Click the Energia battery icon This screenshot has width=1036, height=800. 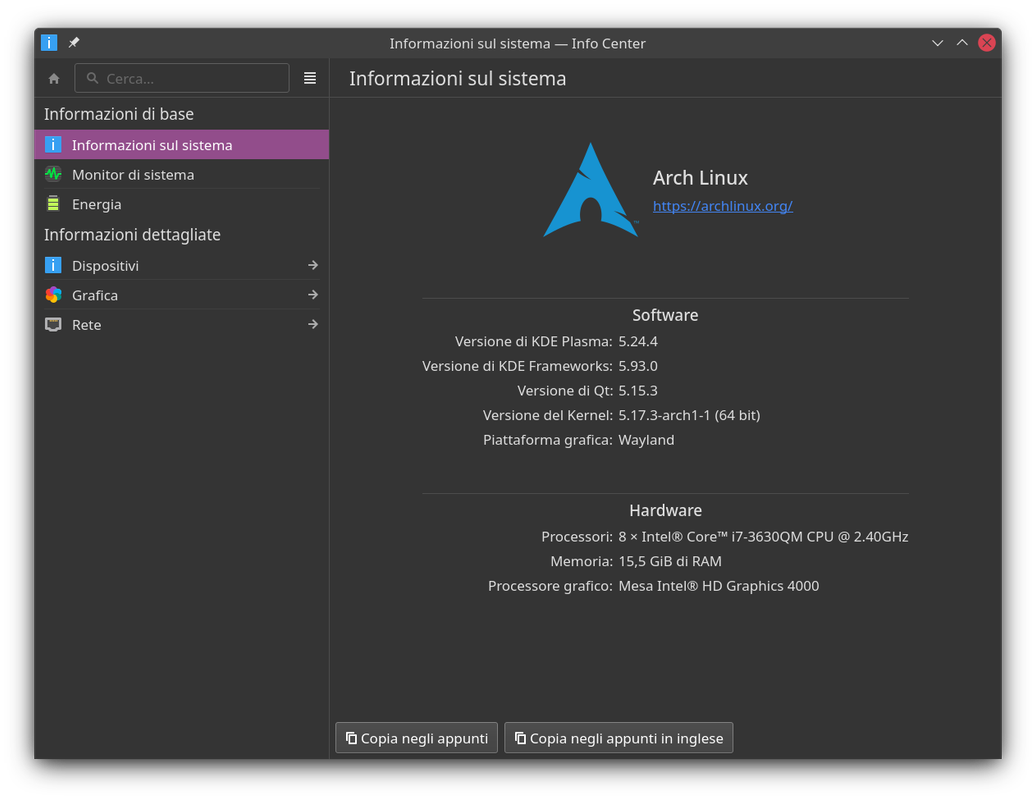[x=53, y=203]
